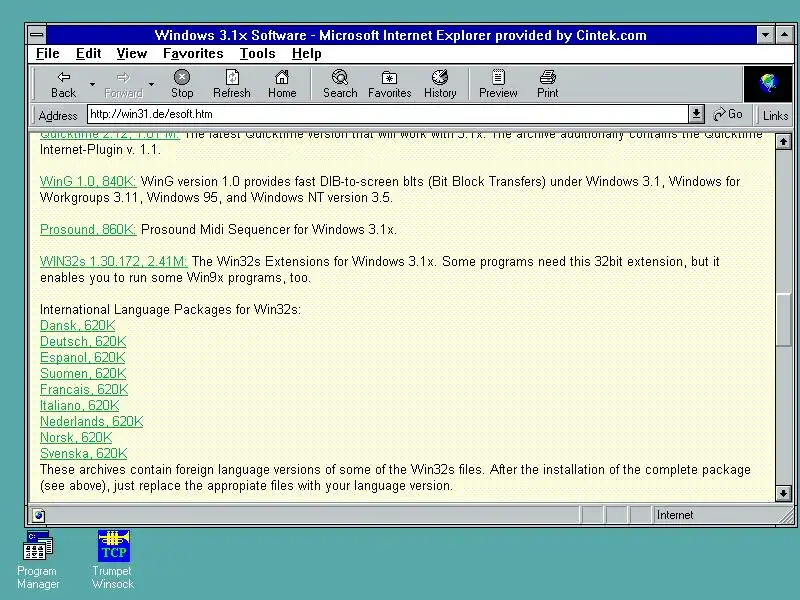Screen dimensions: 800x600
Task: Open the window control menu box
Action: tap(37, 35)
